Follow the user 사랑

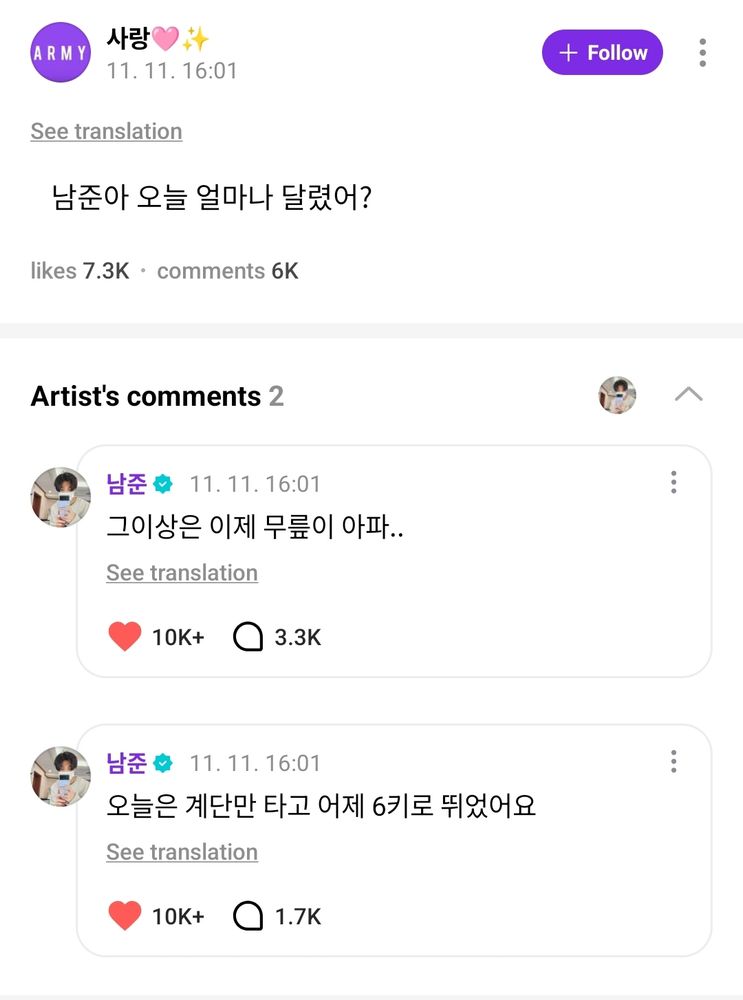click(x=602, y=52)
